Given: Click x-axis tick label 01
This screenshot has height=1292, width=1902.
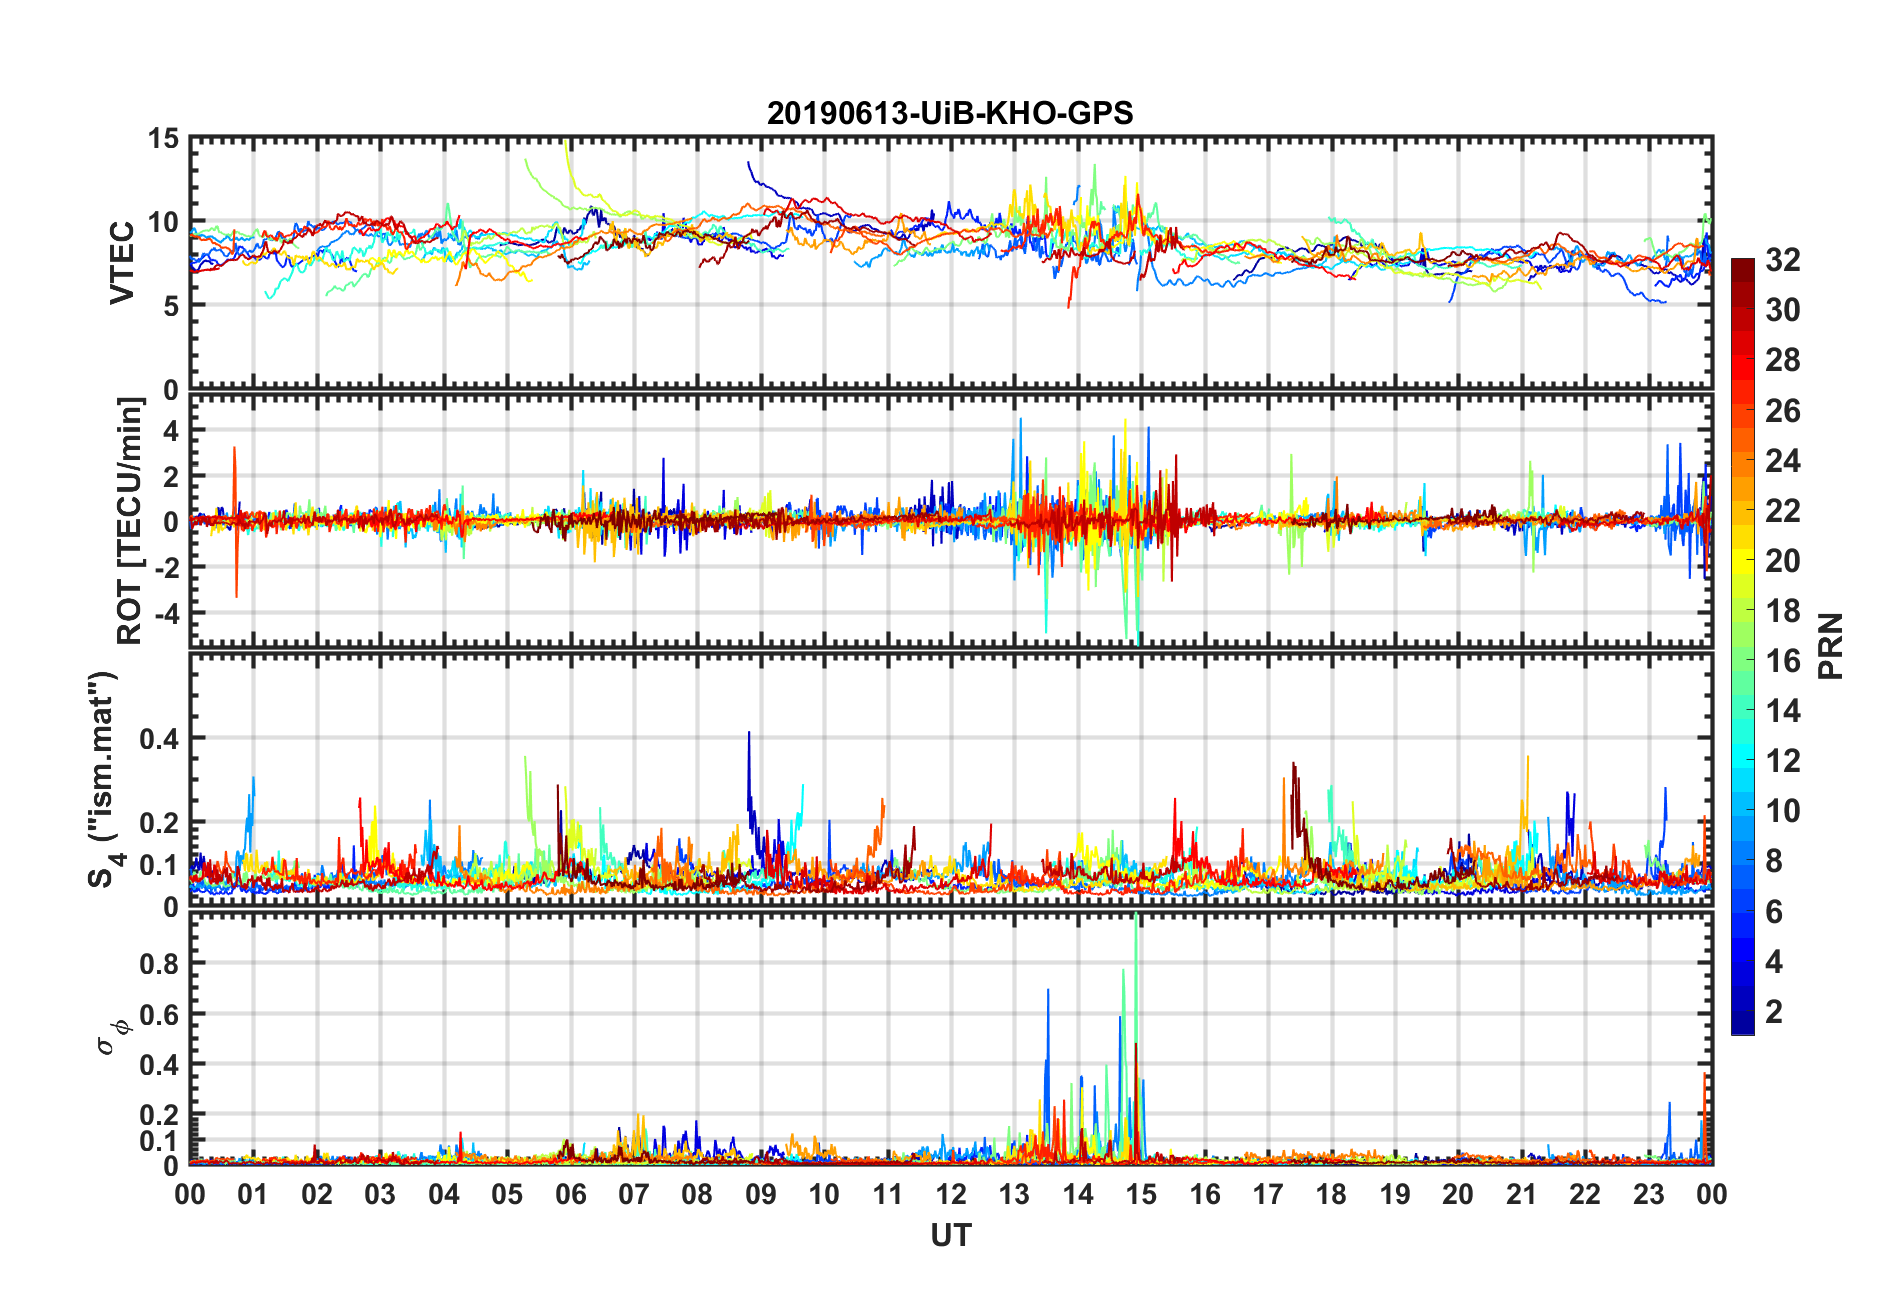Looking at the screenshot, I should pos(253,1194).
